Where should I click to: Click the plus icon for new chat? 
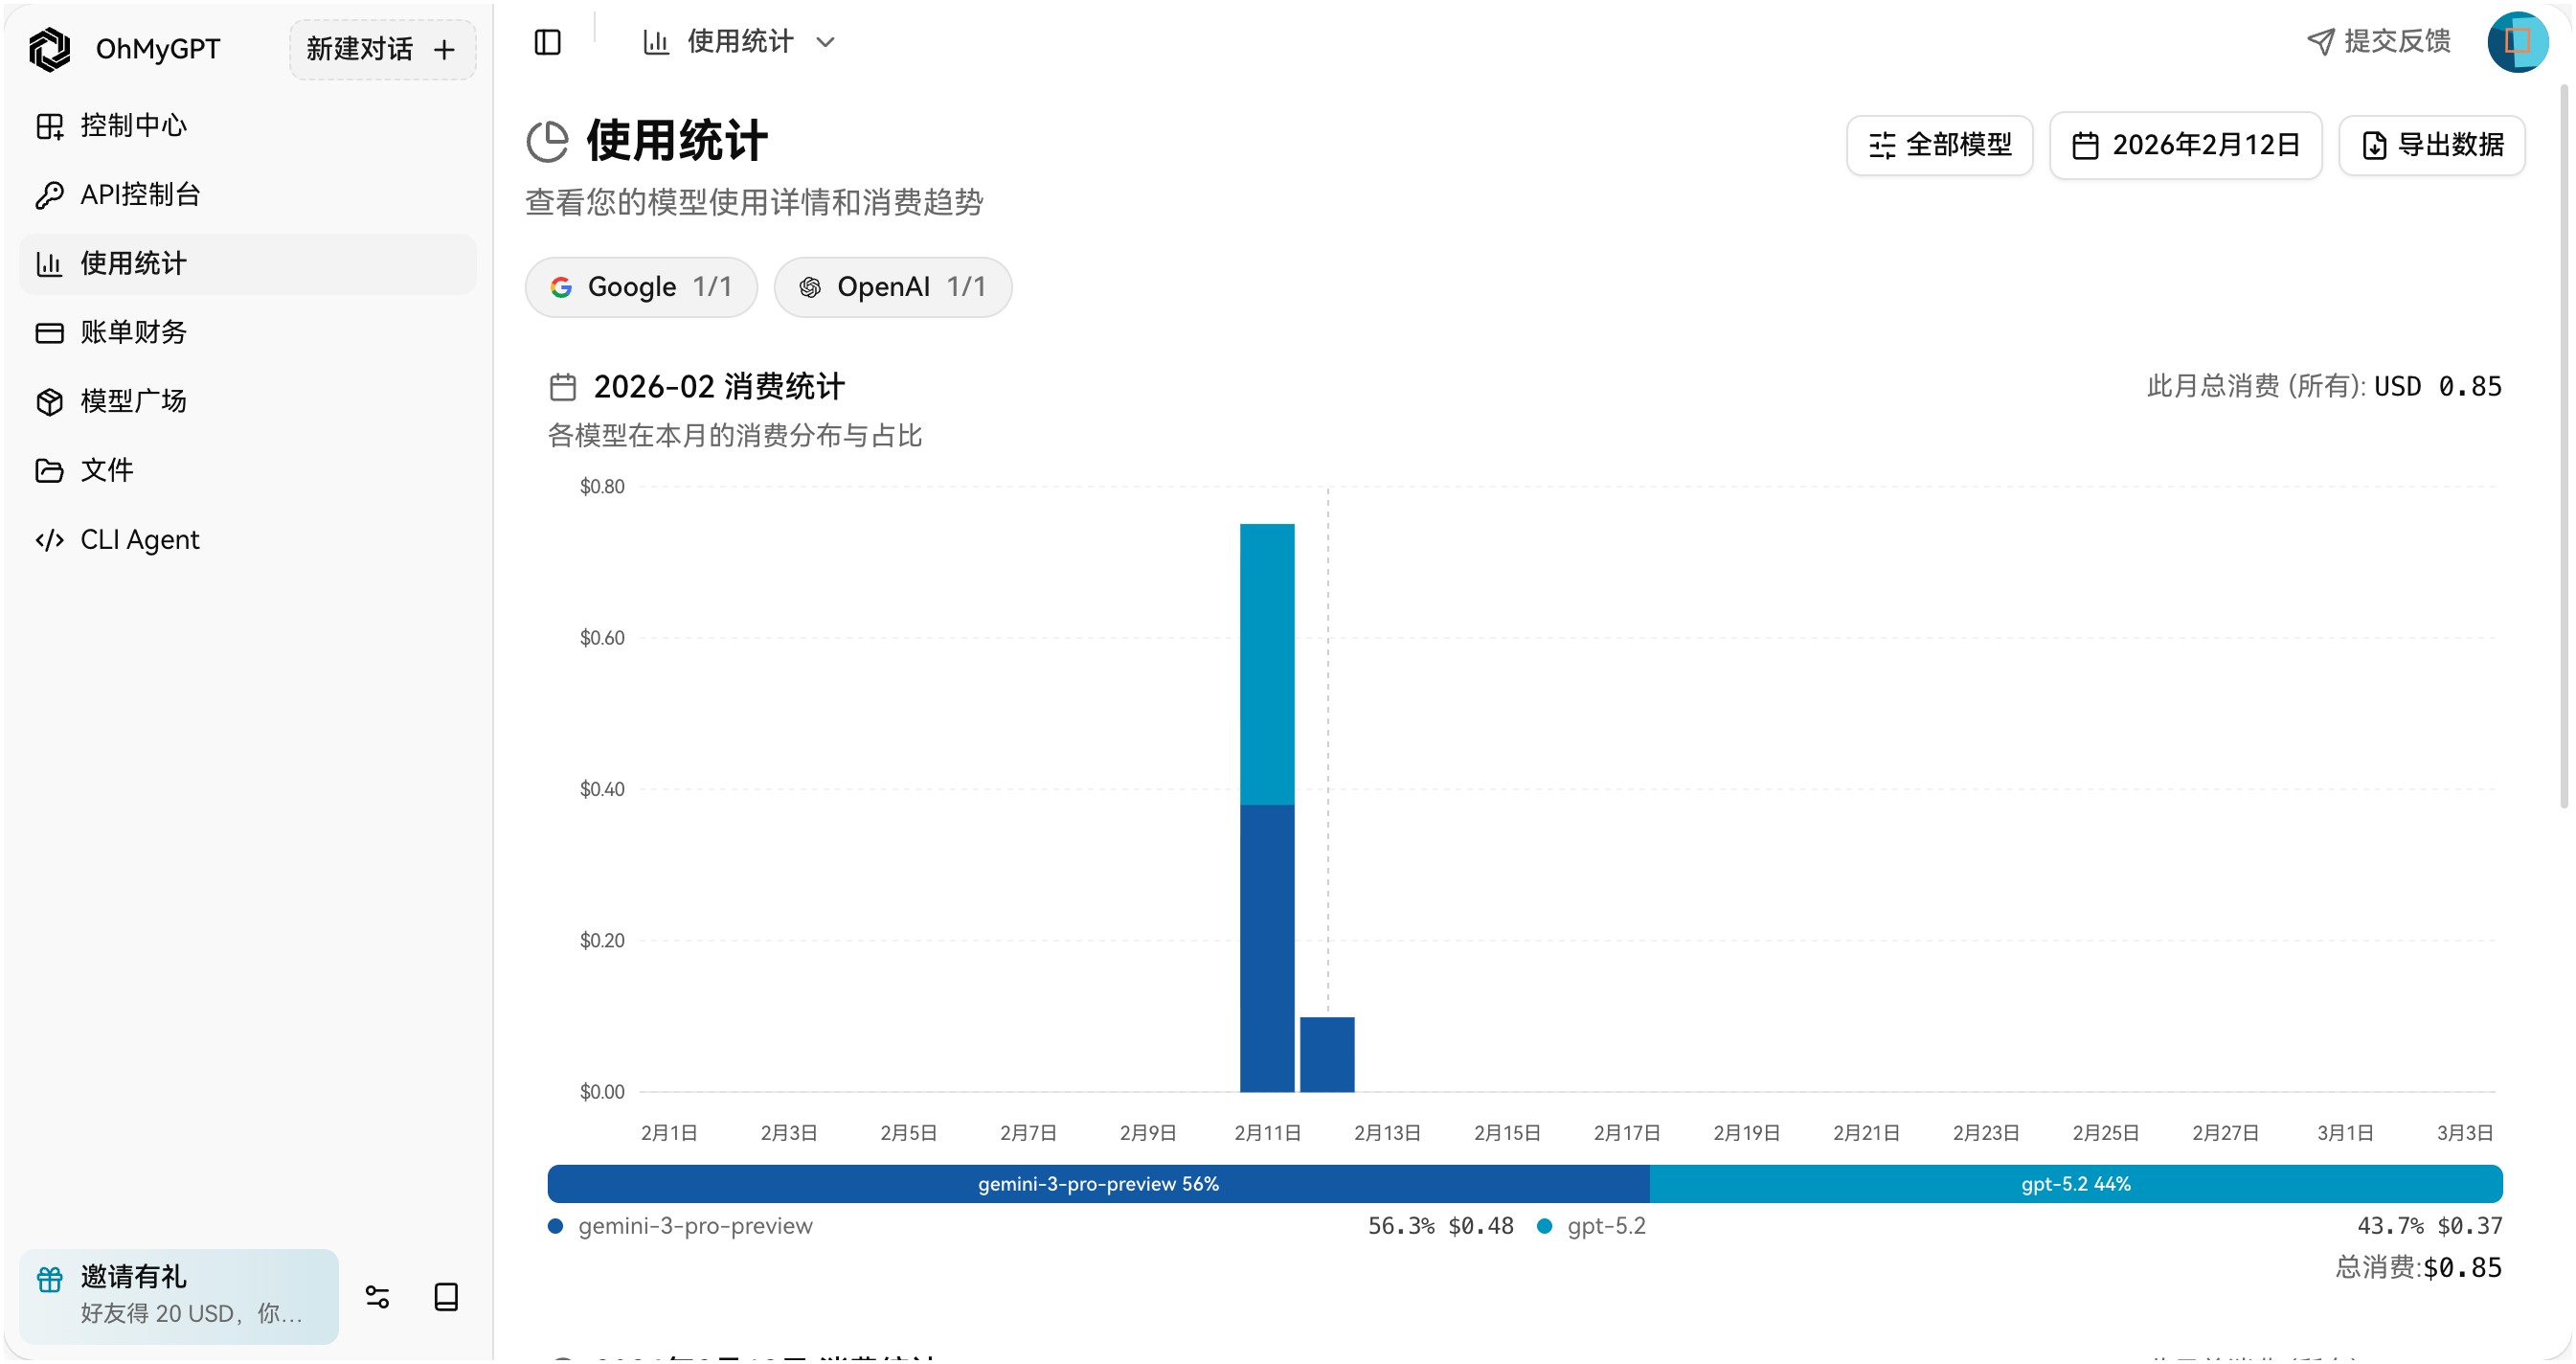(x=444, y=49)
